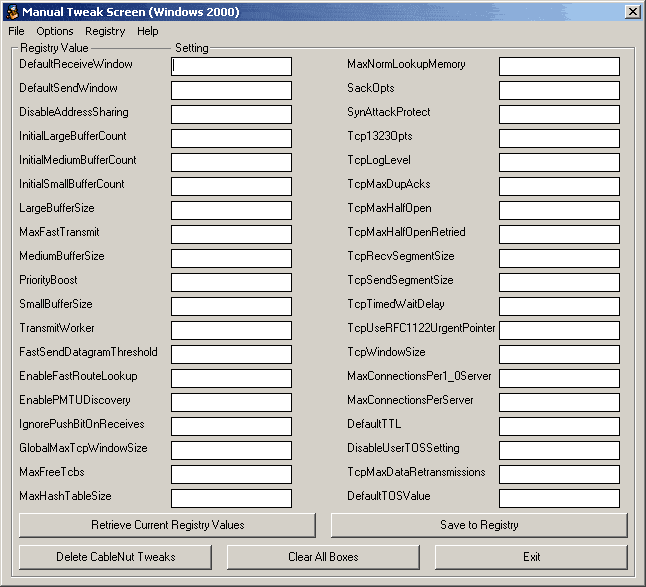Screen dimensions: 646x587
Task: Click the SackOpts input field
Action: [x=559, y=90]
